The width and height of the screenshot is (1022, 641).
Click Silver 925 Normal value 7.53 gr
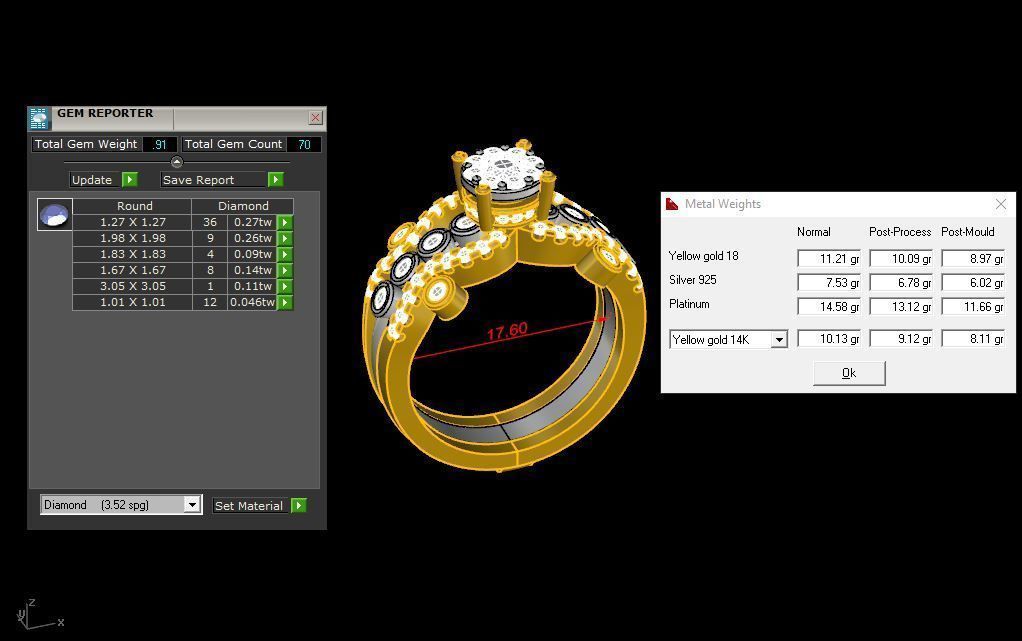[x=828, y=283]
